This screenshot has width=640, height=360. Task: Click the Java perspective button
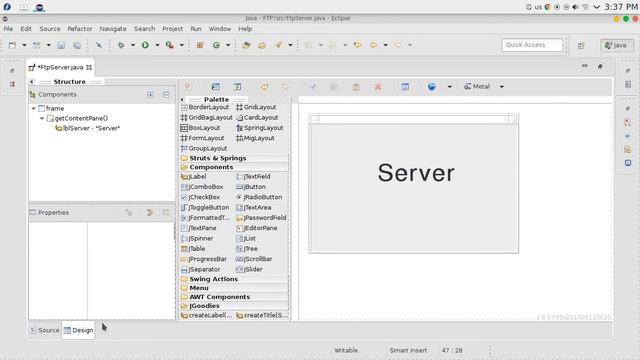coord(617,45)
